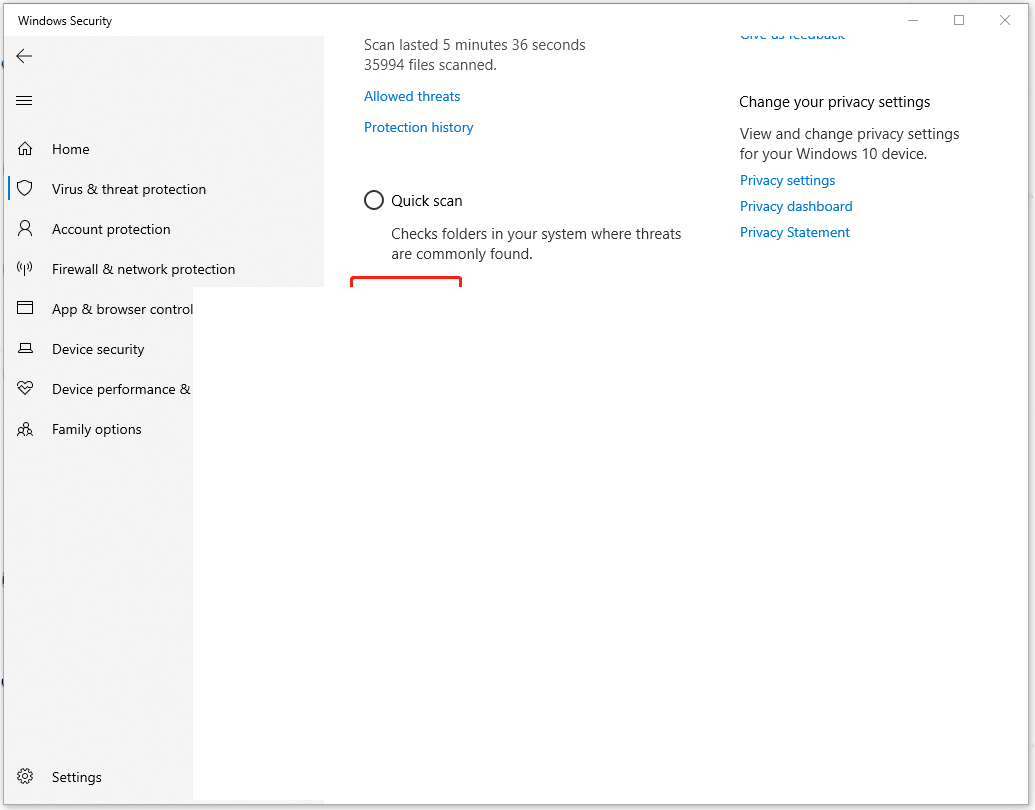Open Privacy dashboard link
1035x810 pixels.
pyautogui.click(x=796, y=207)
